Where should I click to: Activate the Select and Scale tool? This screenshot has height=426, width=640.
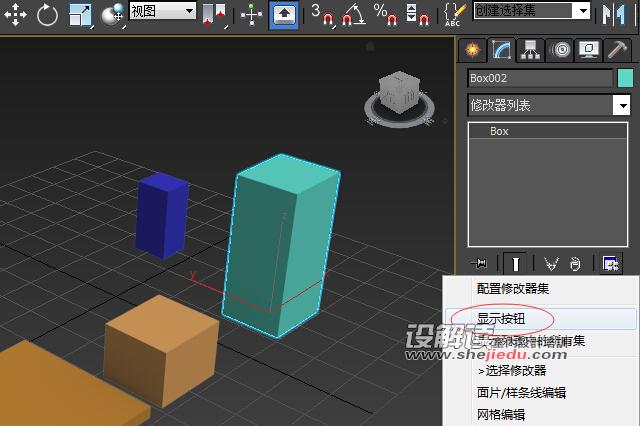coord(80,14)
